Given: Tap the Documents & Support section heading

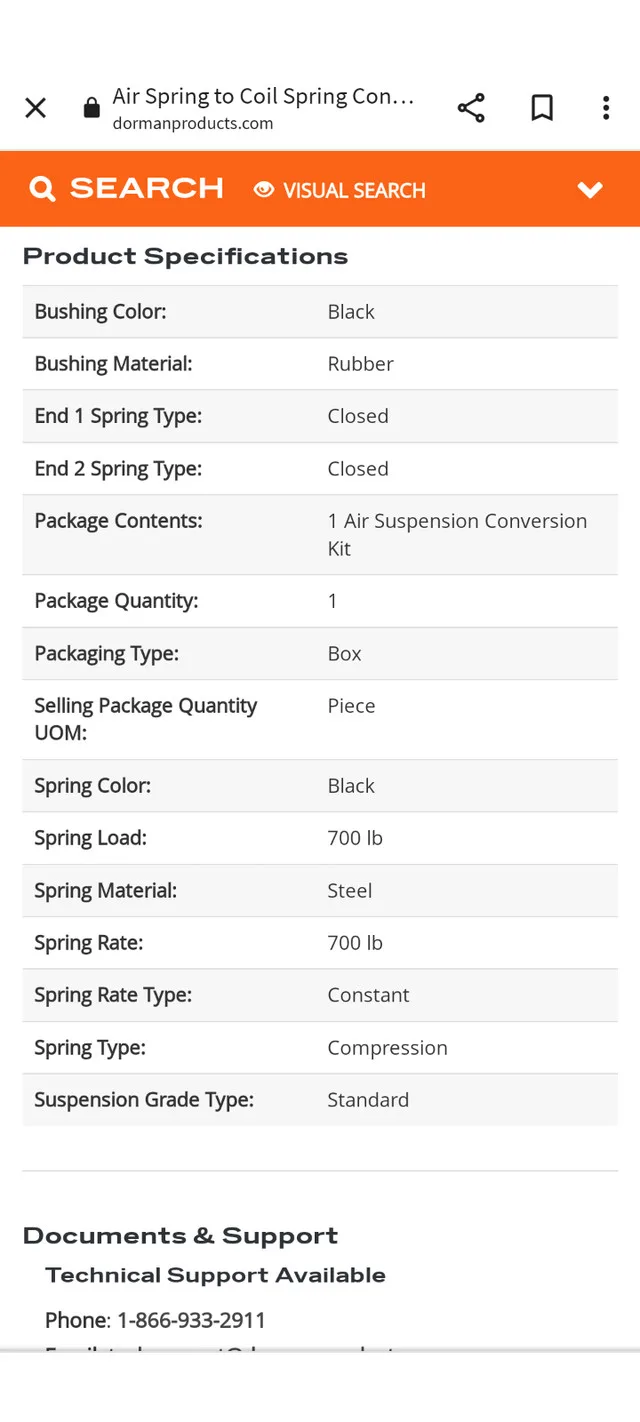Looking at the screenshot, I should [x=180, y=1235].
